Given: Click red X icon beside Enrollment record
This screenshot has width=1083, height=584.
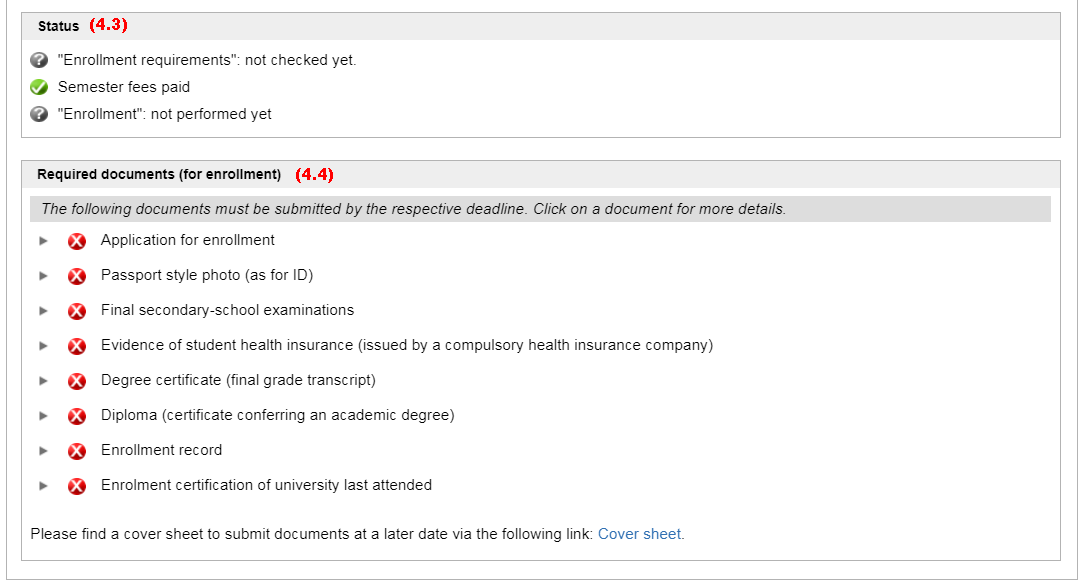Looking at the screenshot, I should coord(77,451).
